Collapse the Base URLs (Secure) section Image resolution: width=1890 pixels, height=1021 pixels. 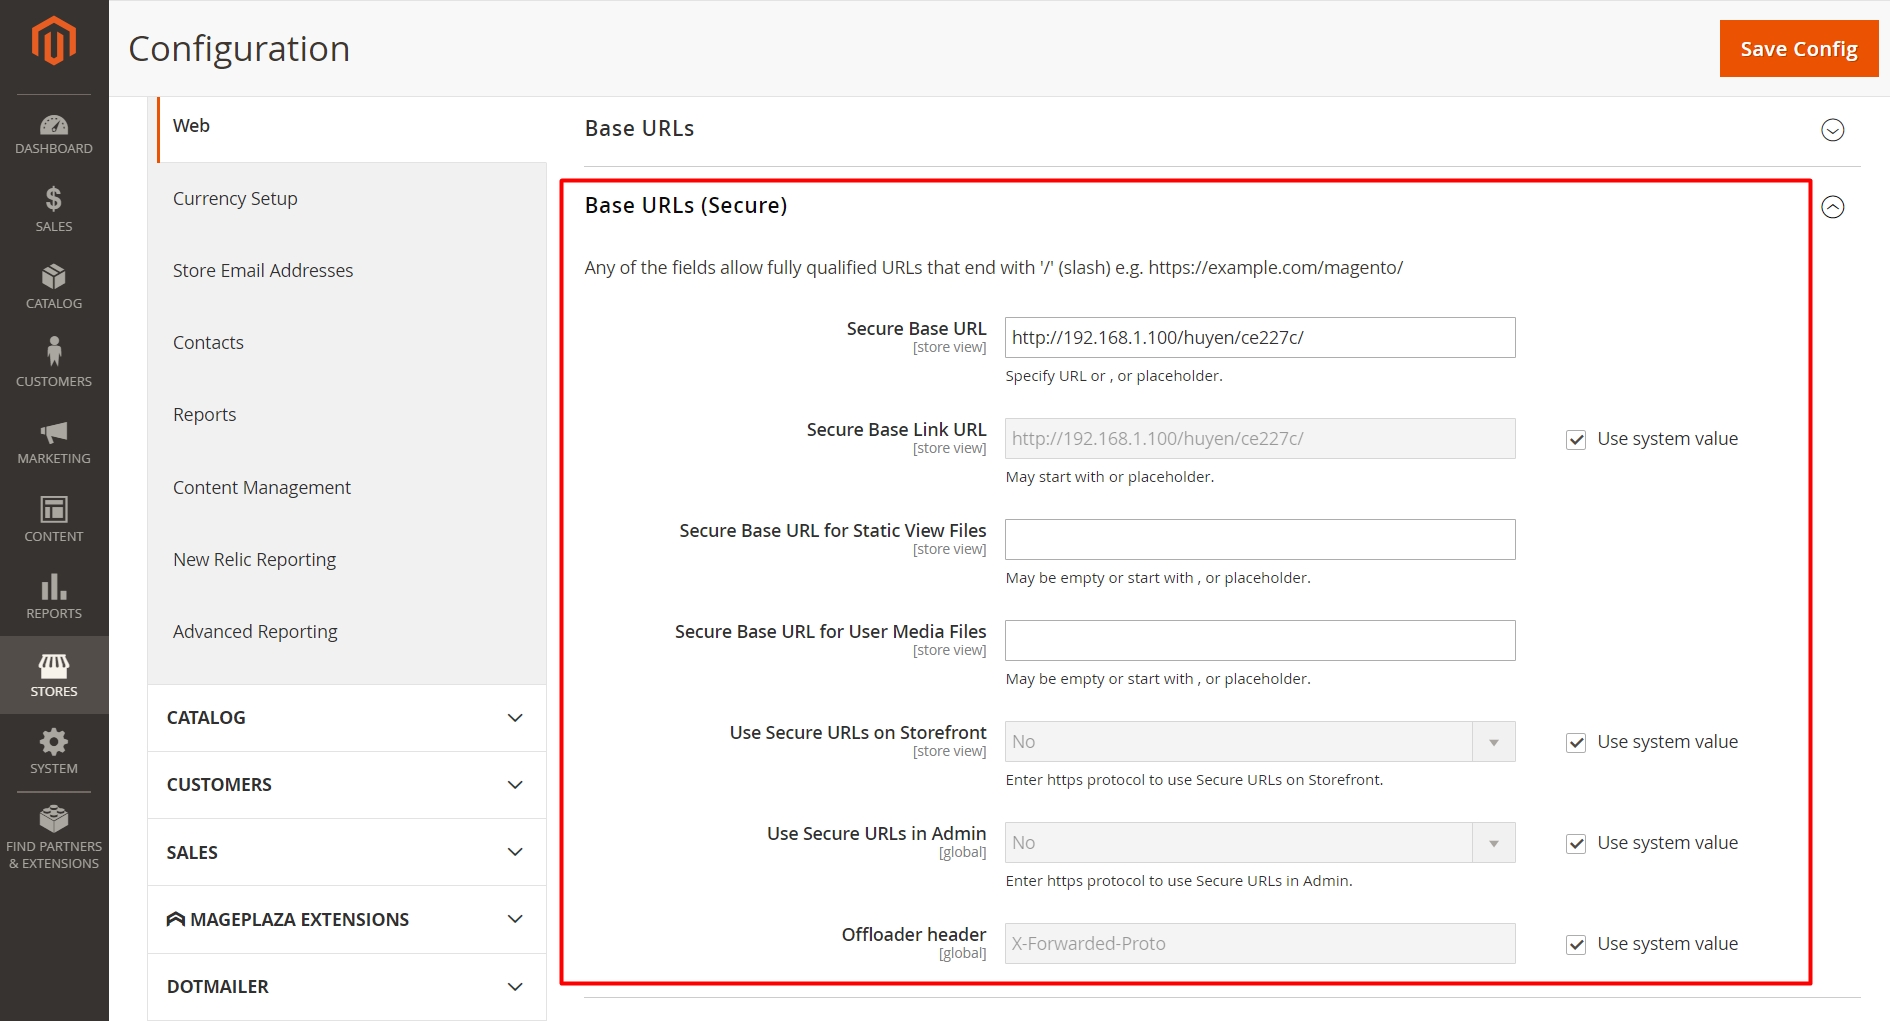(x=1832, y=207)
